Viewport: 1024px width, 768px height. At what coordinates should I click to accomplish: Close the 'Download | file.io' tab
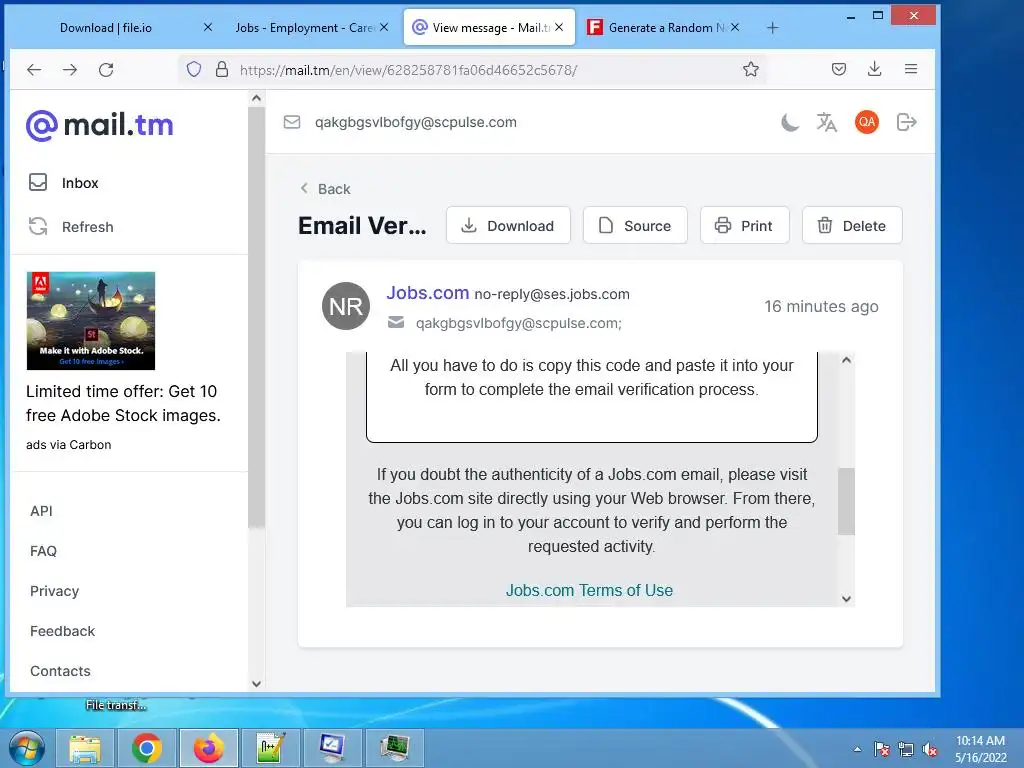tap(208, 27)
